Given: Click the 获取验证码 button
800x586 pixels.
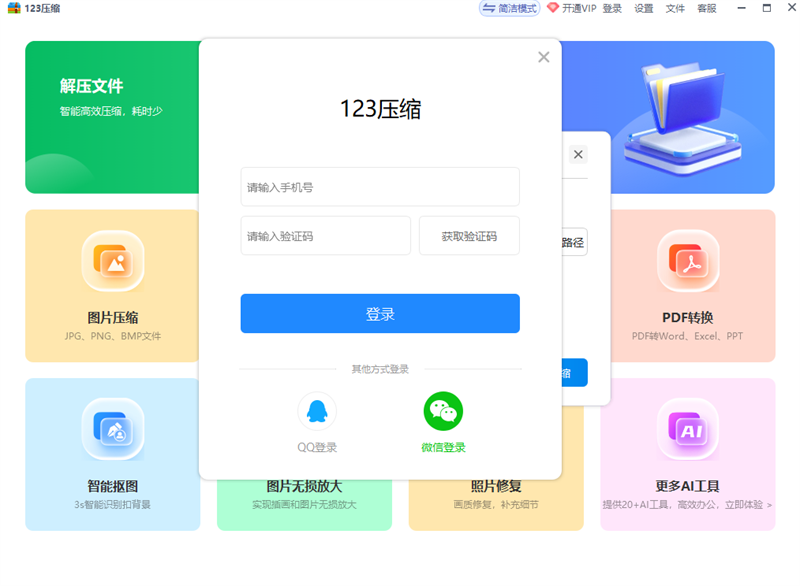Looking at the screenshot, I should pyautogui.click(x=469, y=236).
